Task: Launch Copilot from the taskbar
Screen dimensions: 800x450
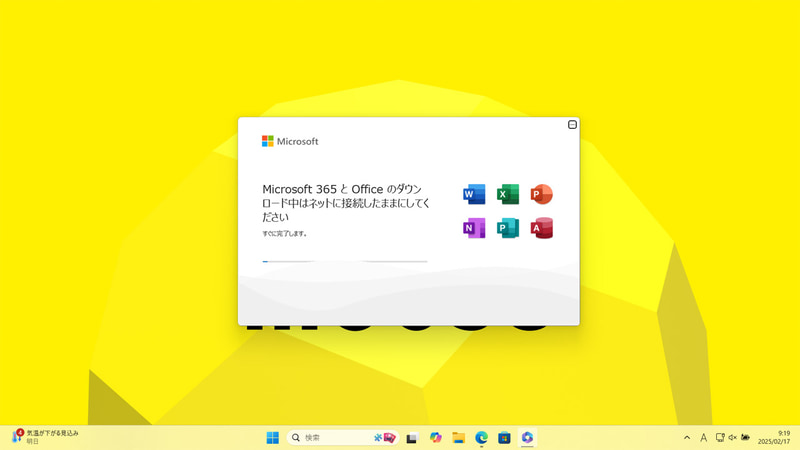Action: 435,438
